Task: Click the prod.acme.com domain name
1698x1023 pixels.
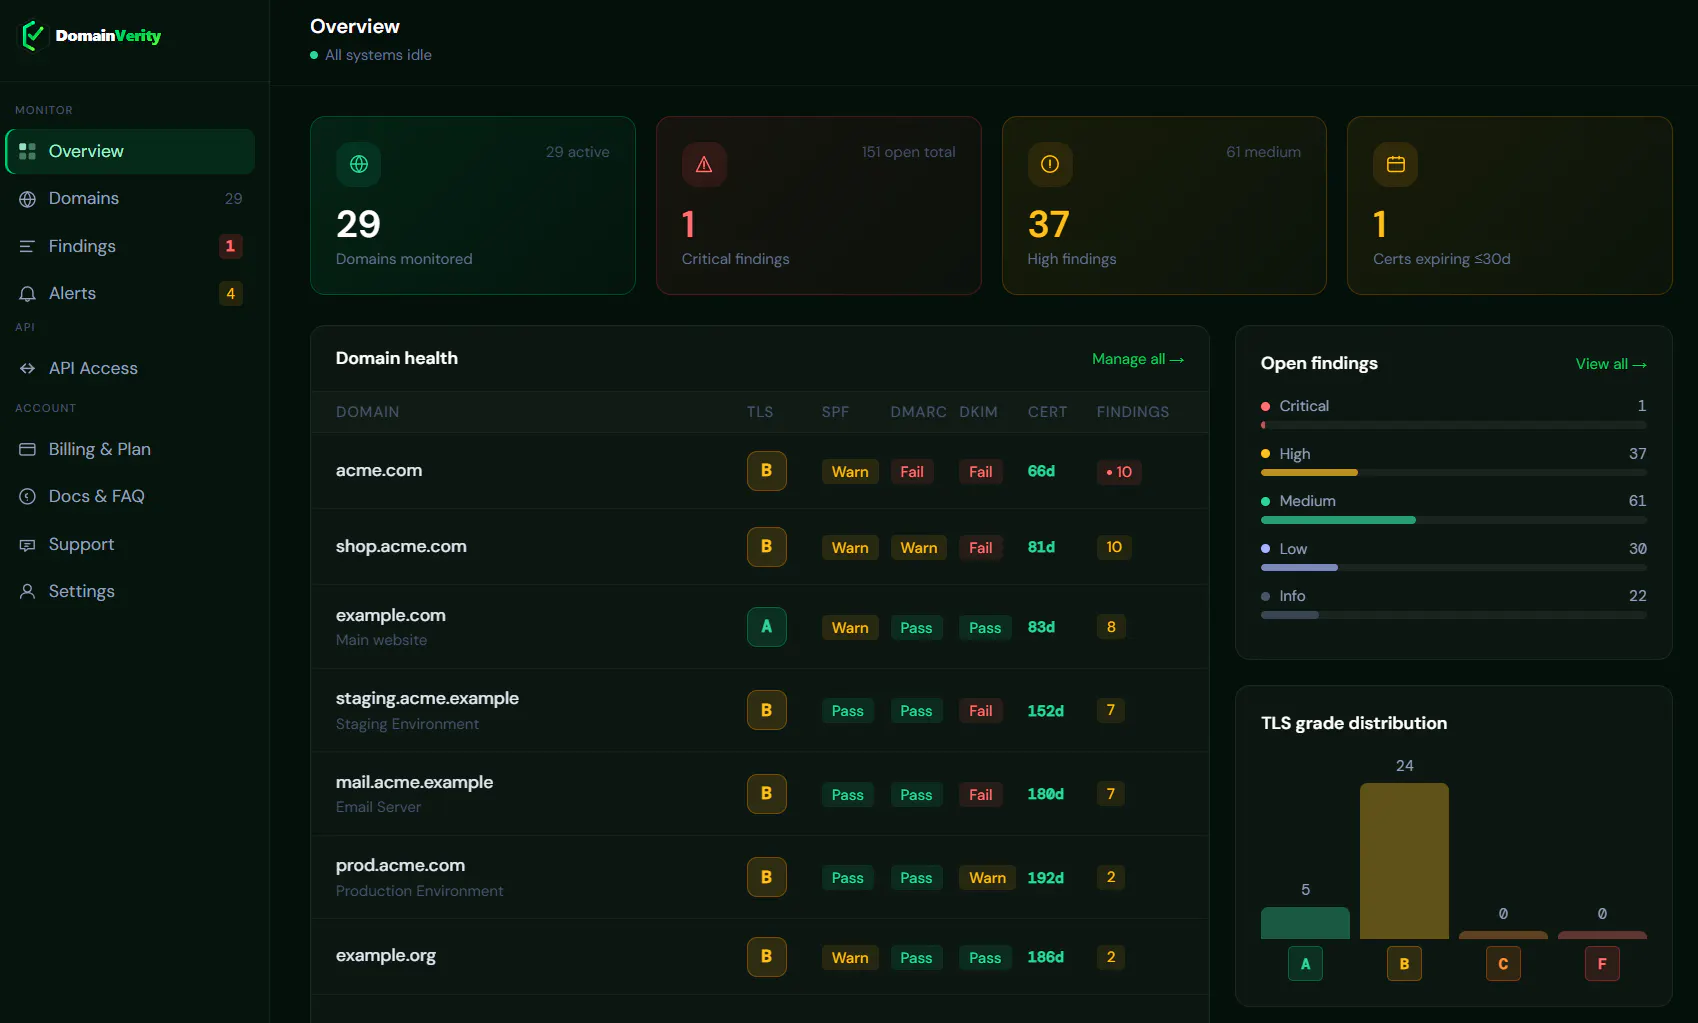Action: [x=401, y=865]
